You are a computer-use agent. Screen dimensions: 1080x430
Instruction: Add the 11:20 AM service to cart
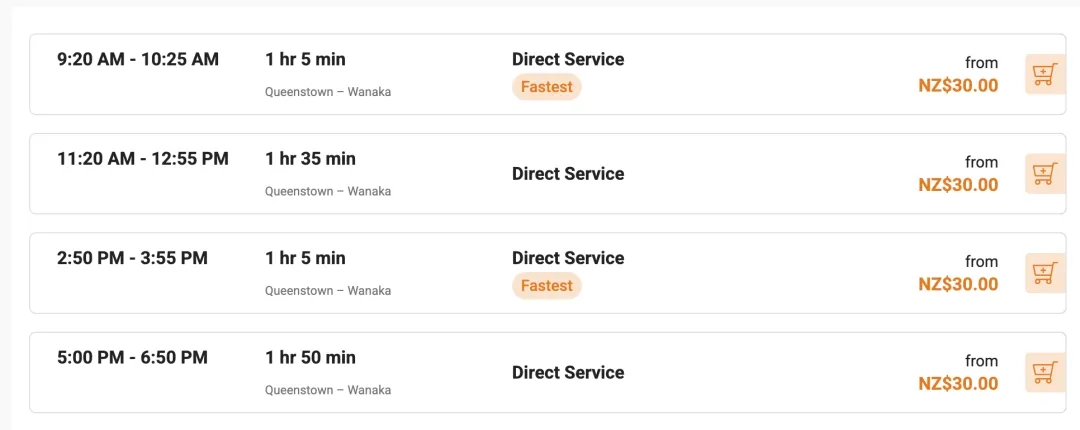point(1045,173)
